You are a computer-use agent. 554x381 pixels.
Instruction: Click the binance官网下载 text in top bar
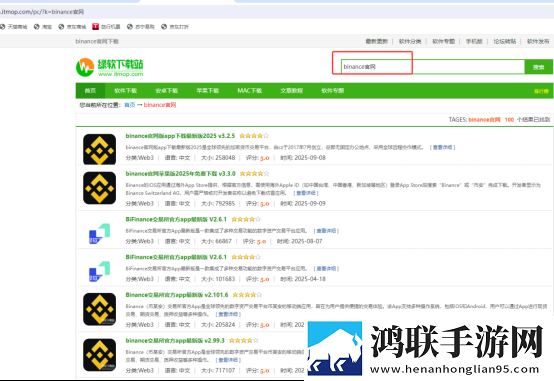pos(97,41)
